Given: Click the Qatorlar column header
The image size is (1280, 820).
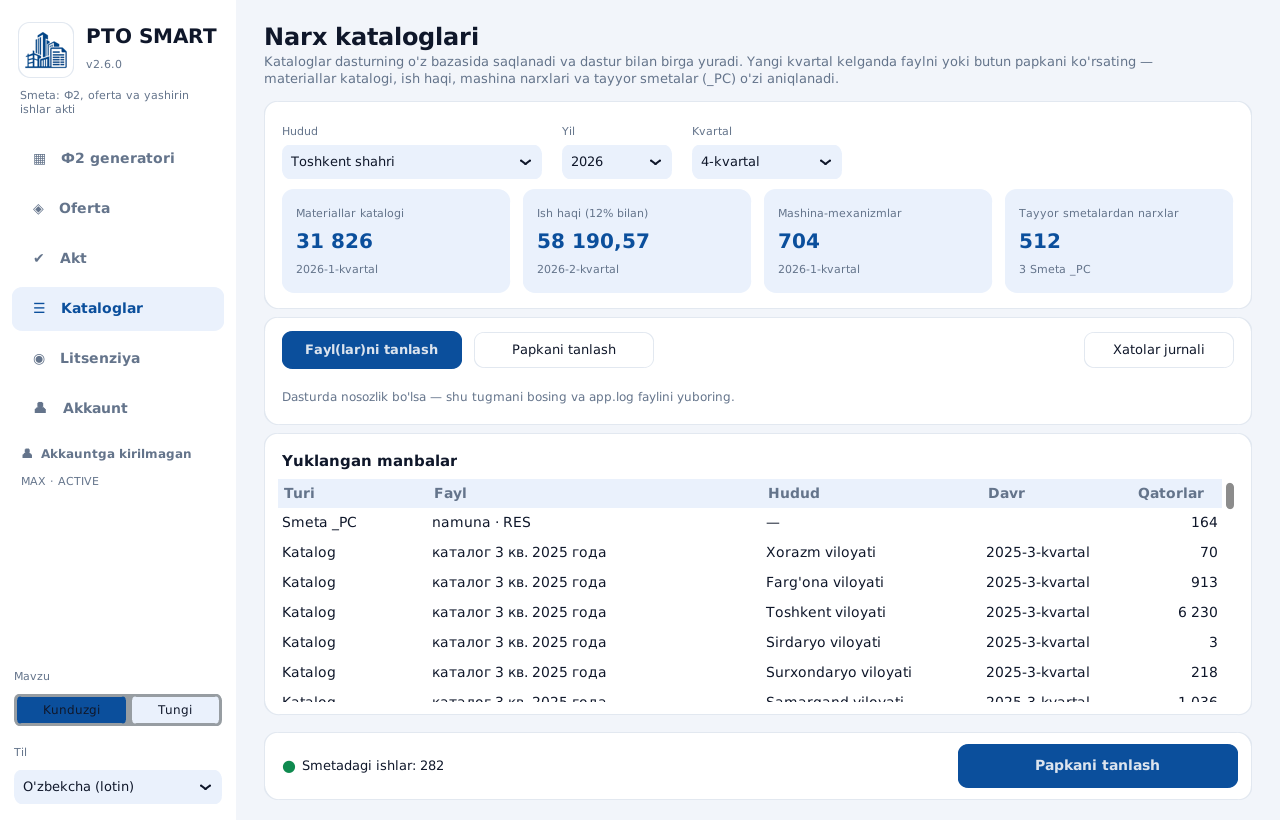Looking at the screenshot, I should (x=1171, y=493).
